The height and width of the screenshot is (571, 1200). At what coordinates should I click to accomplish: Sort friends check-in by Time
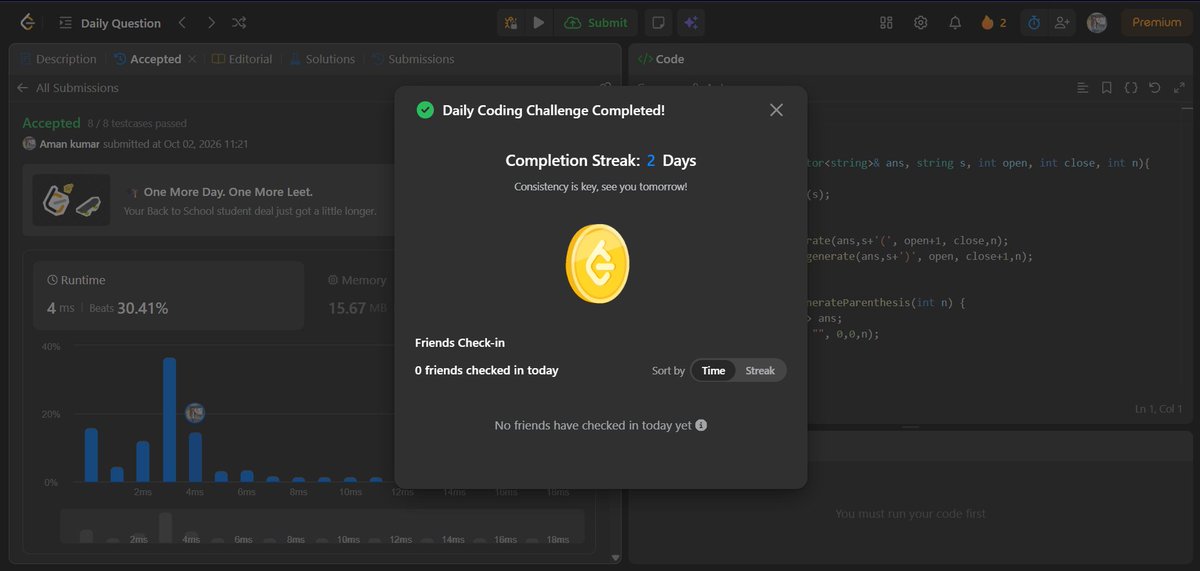pyautogui.click(x=713, y=370)
